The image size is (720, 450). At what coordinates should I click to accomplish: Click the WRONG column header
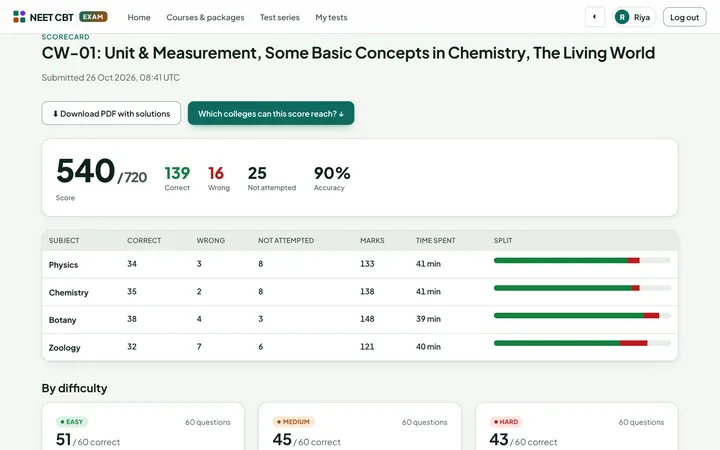[x=211, y=240]
